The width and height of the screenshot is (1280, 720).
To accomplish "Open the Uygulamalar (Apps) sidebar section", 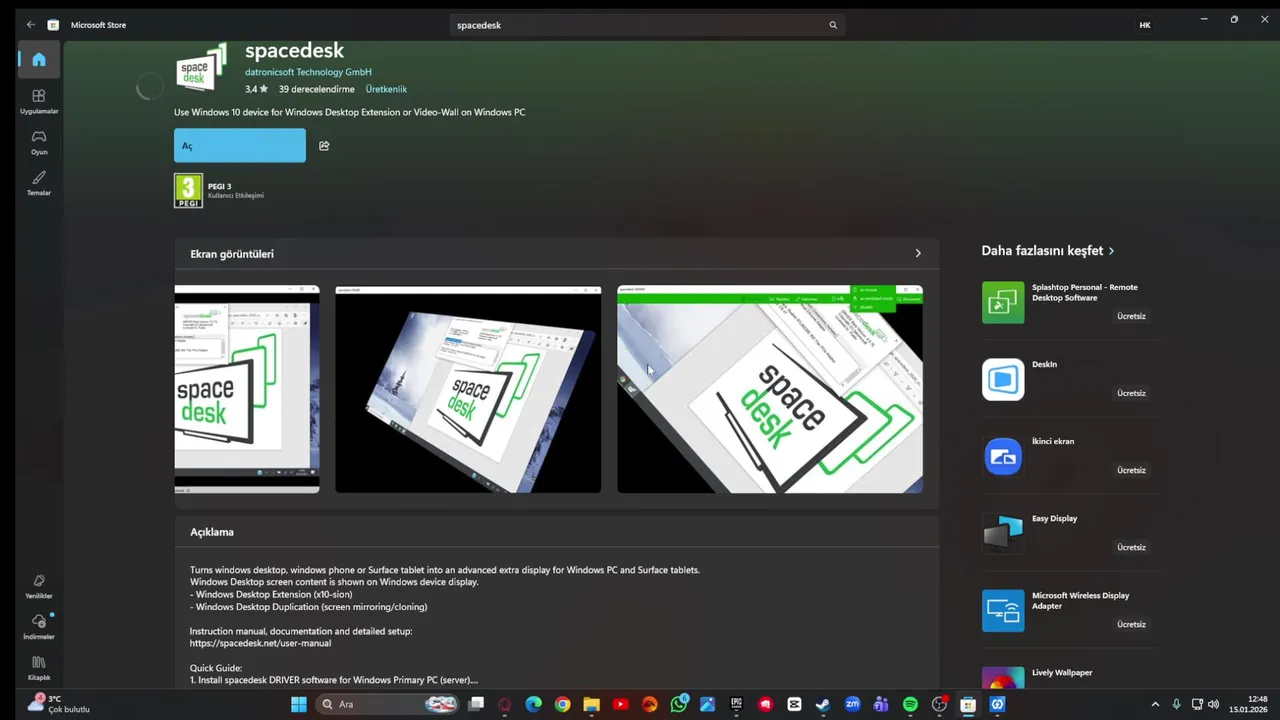I will (39, 101).
